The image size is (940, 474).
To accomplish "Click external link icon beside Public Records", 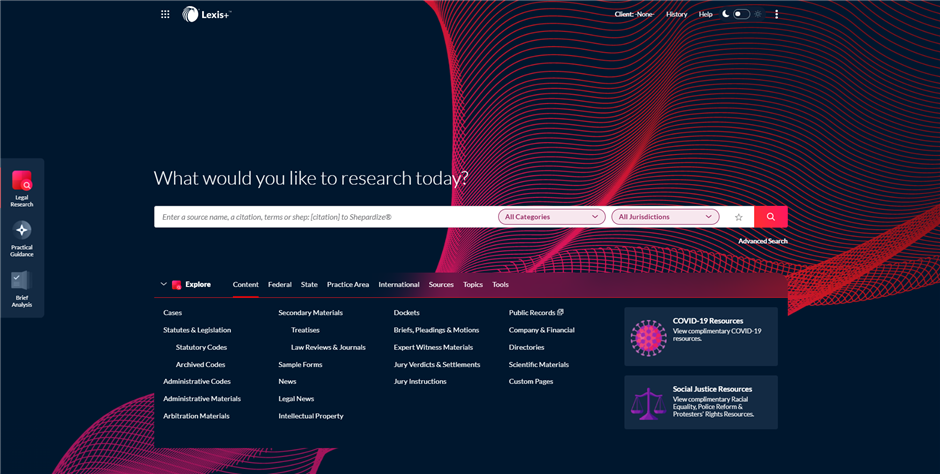I will coord(560,312).
